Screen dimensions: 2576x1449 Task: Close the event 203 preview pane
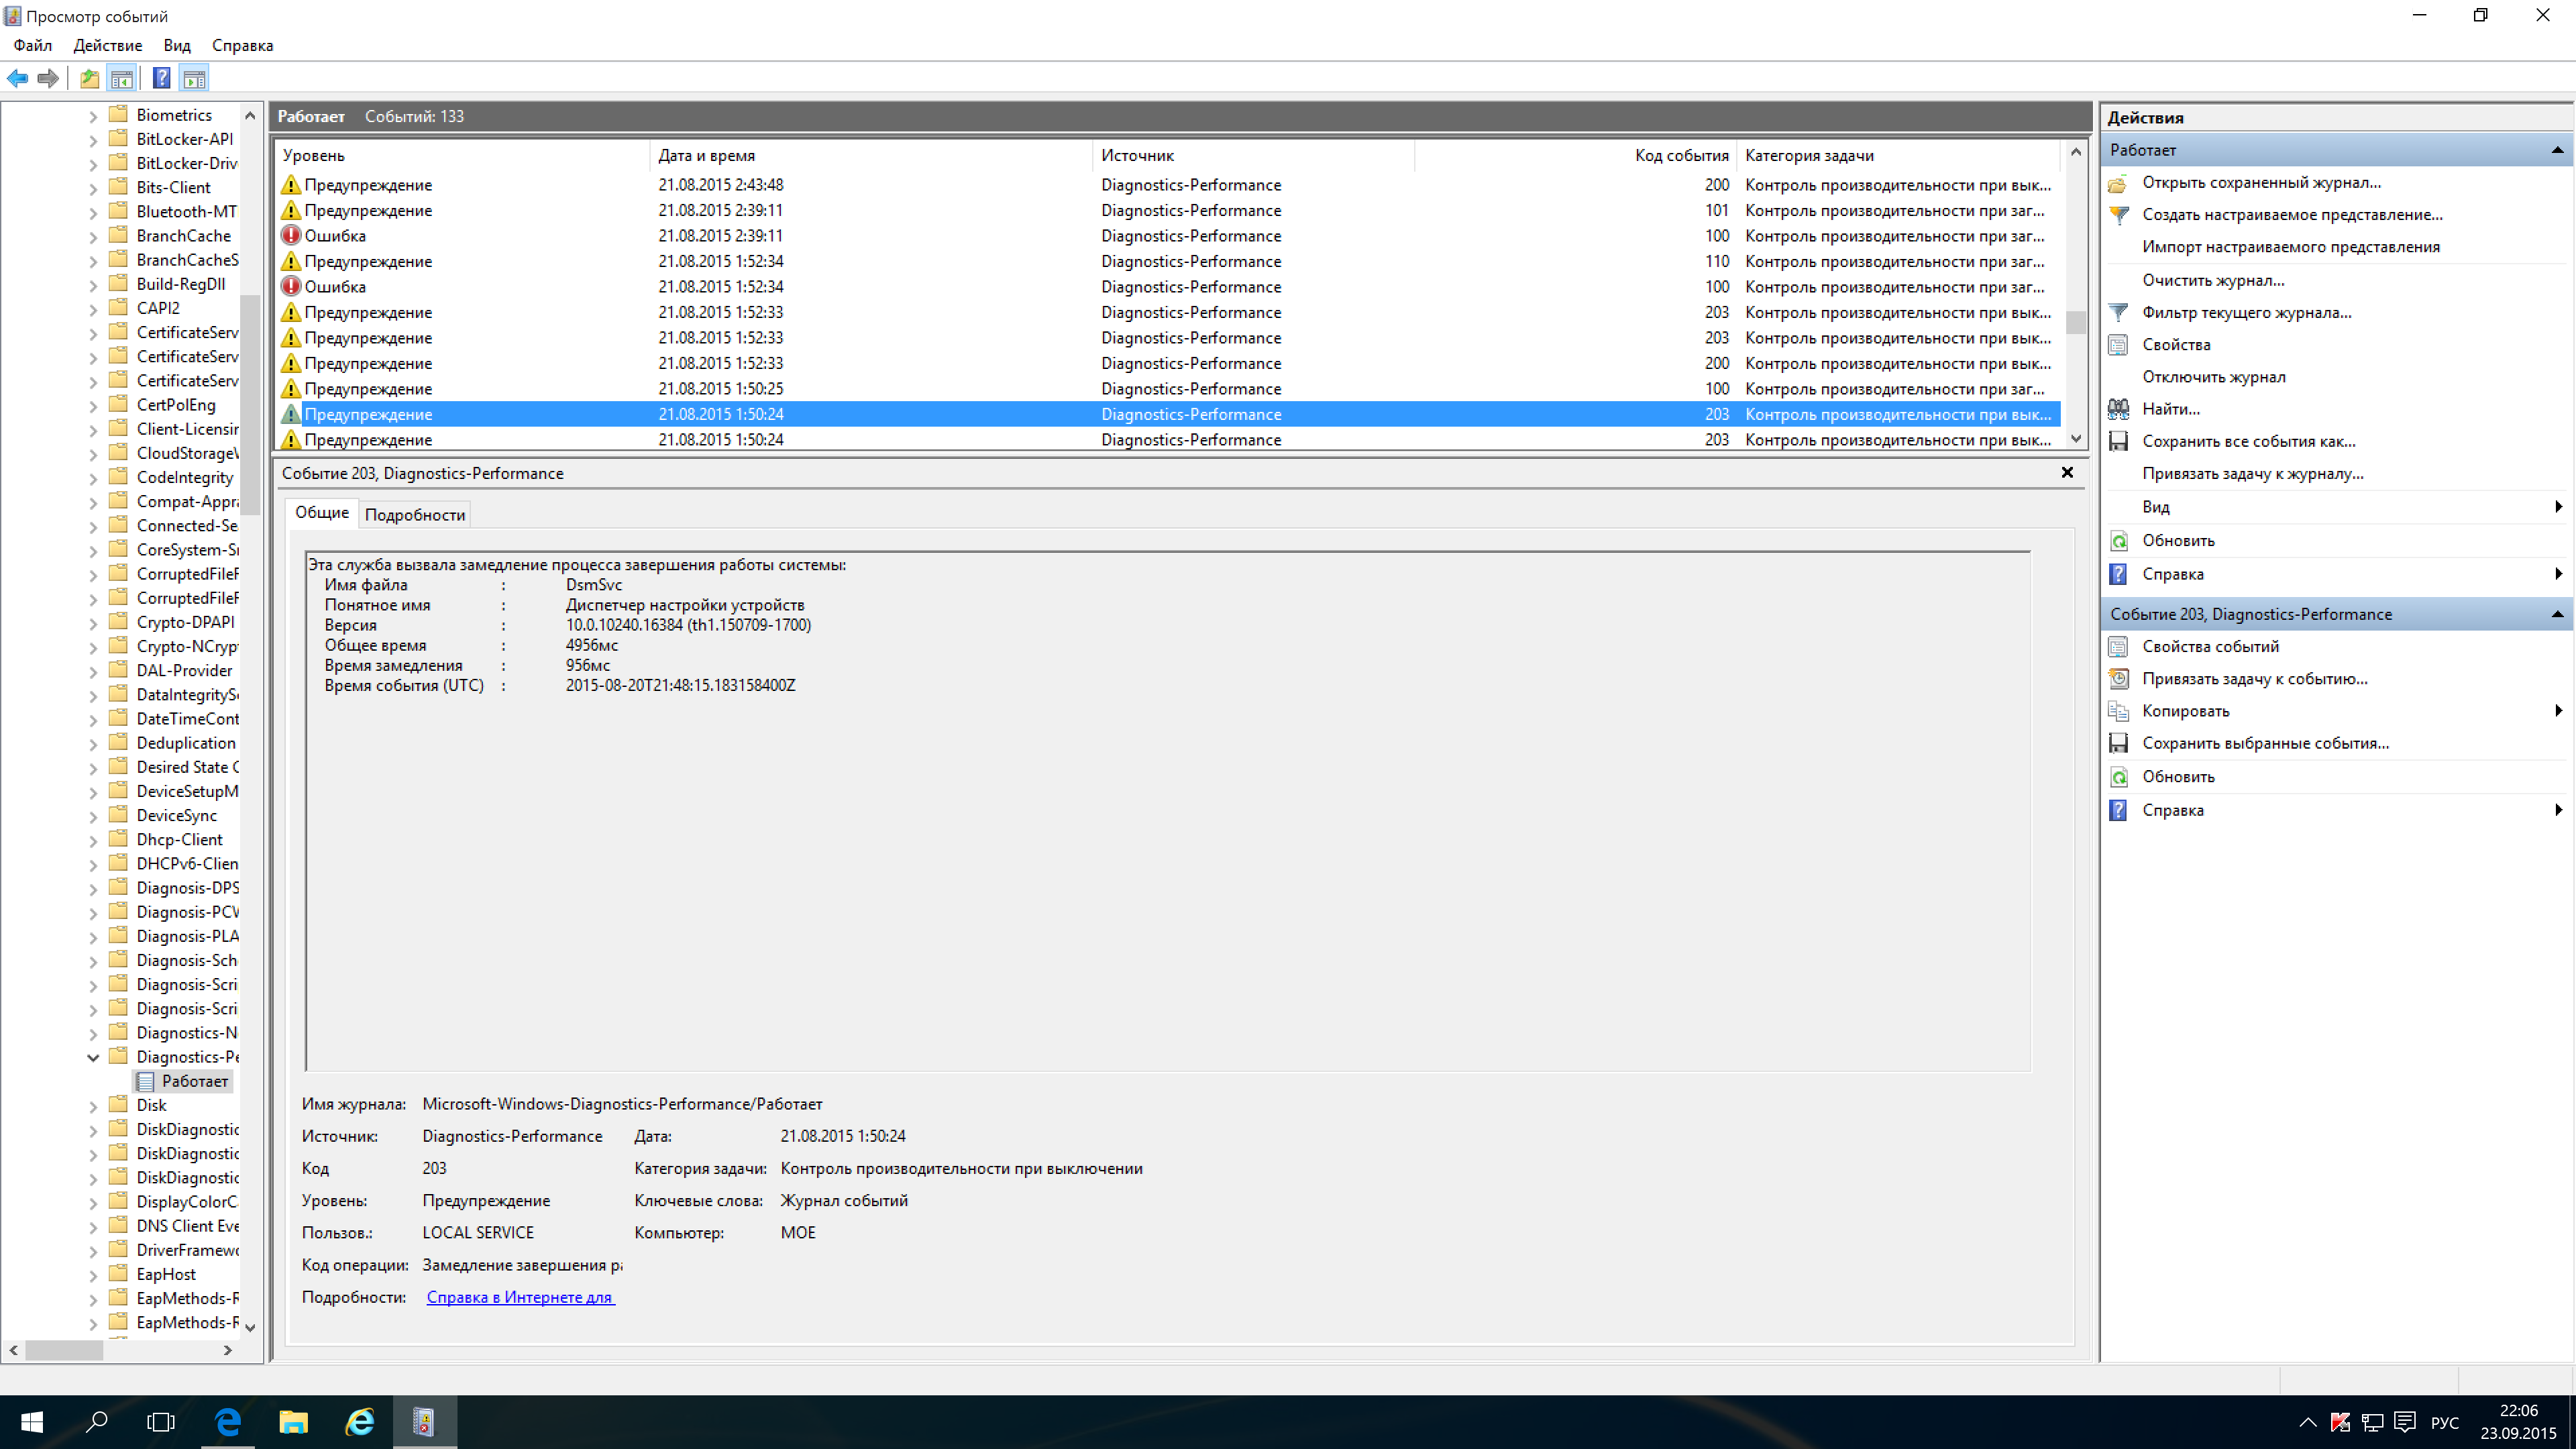pyautogui.click(x=2067, y=473)
